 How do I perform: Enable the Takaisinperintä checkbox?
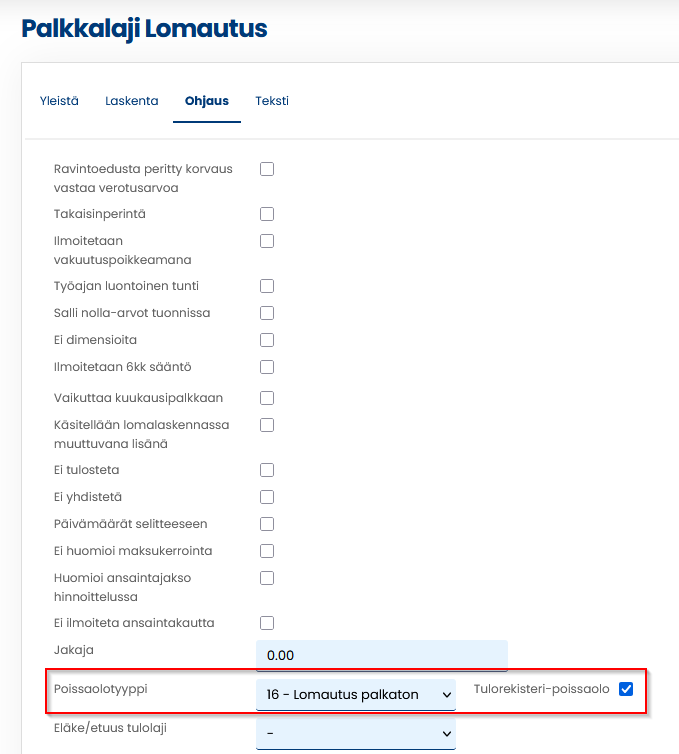[267, 214]
